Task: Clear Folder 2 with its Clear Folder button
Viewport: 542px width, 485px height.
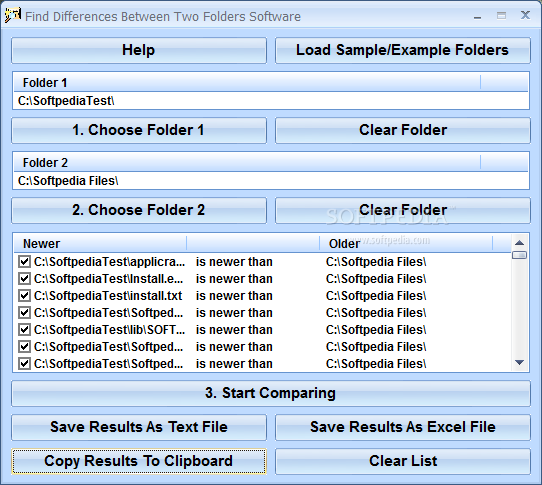Action: point(403,210)
